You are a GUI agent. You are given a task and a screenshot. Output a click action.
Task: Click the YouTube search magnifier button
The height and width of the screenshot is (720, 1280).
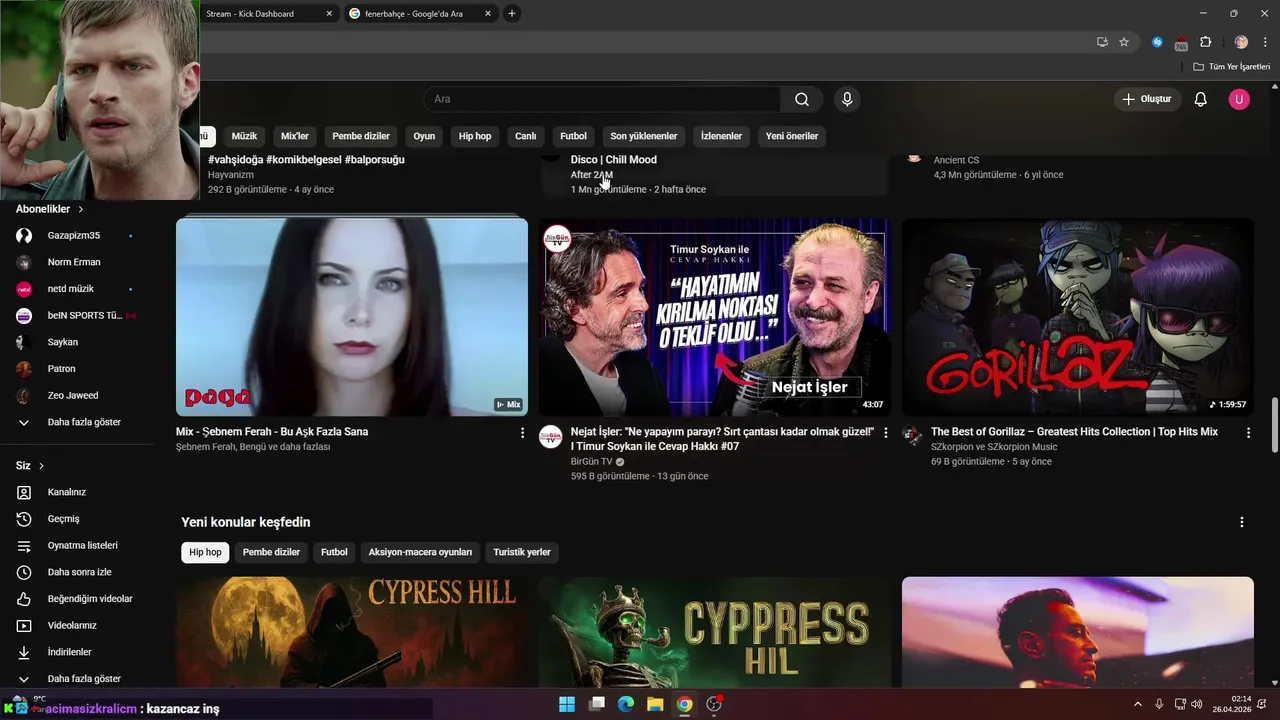click(802, 99)
